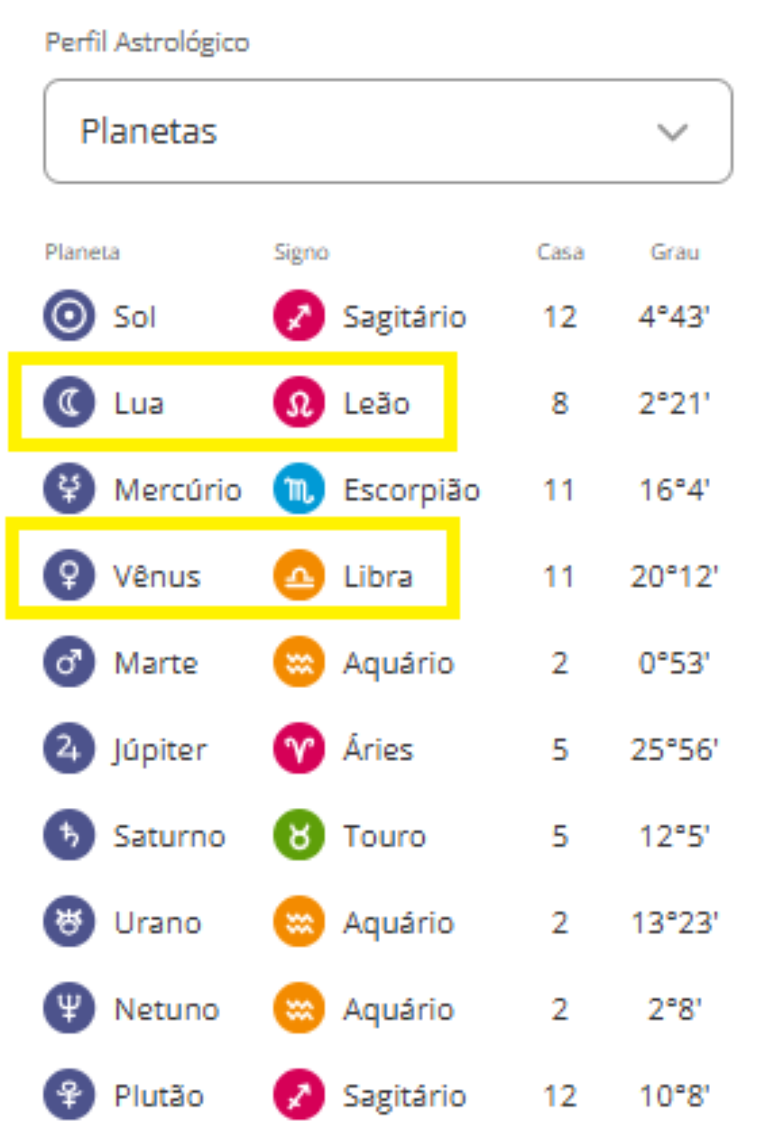Select the Mercúrio planet icon
This screenshot has height=1147, width=774.
click(x=69, y=490)
